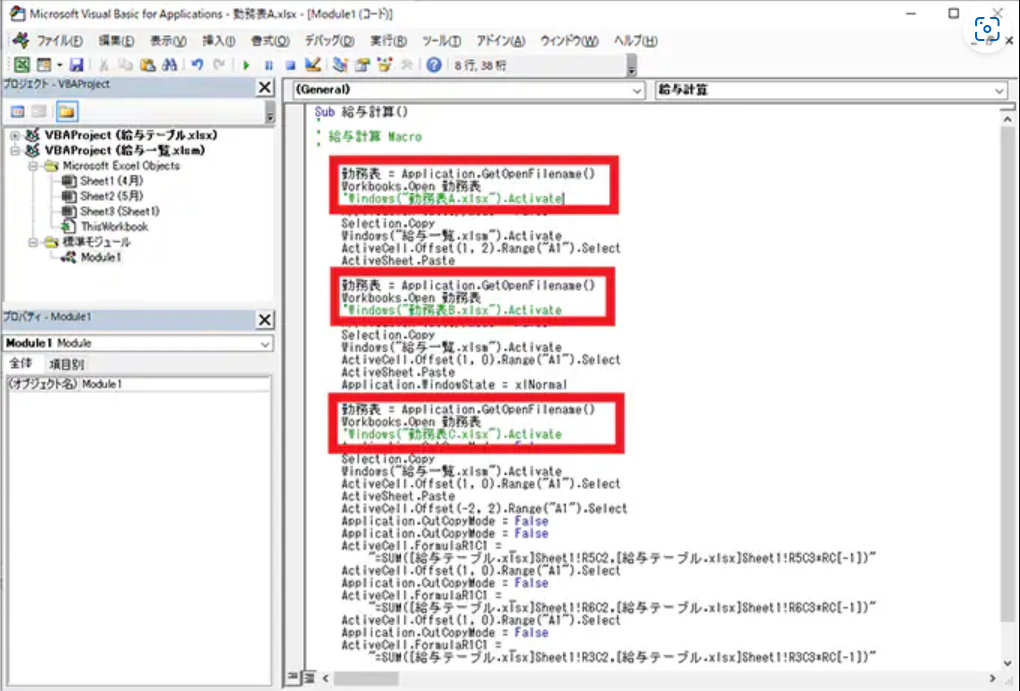Close the Properties pane
Screen dimensions: 1020x691
pyautogui.click(x=265, y=319)
